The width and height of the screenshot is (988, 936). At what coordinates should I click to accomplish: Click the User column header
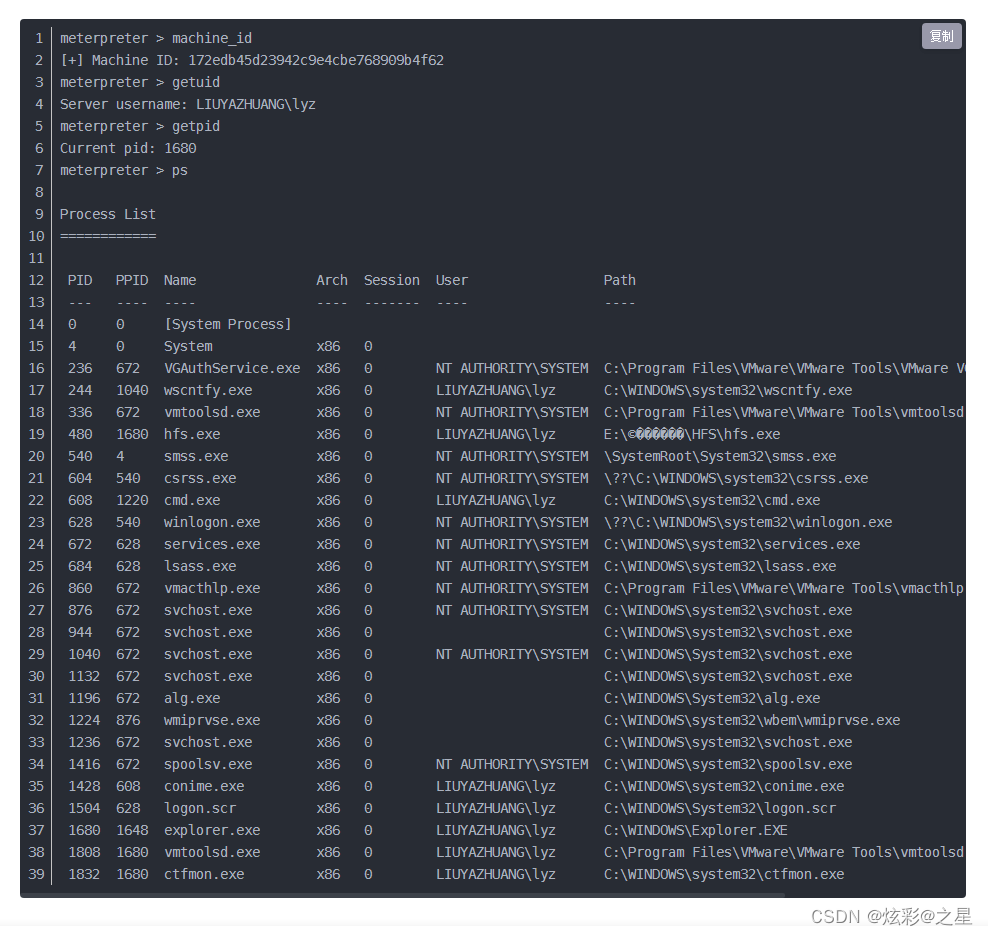(x=452, y=280)
